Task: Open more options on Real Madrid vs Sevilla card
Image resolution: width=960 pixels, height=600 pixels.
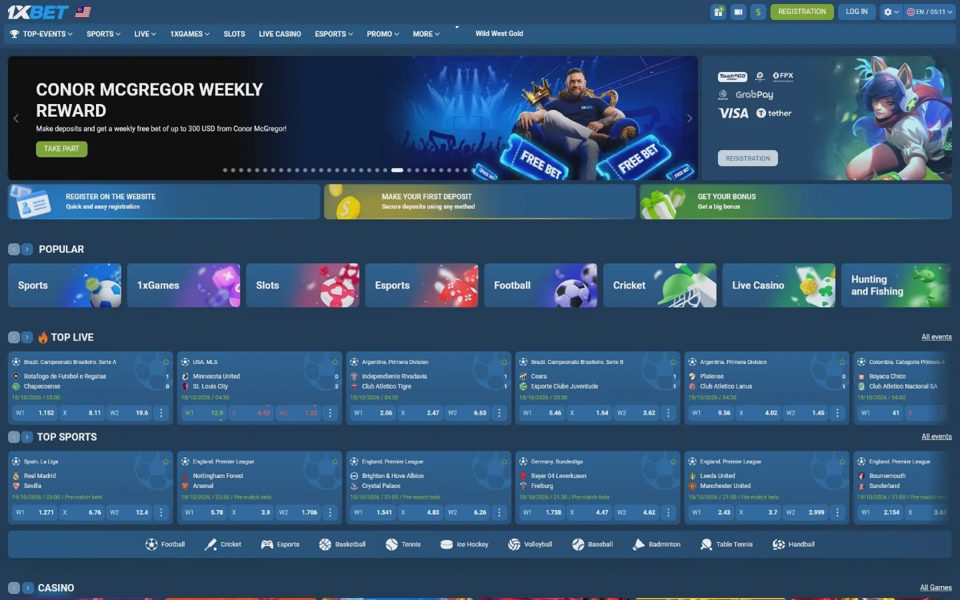Action: pos(161,512)
